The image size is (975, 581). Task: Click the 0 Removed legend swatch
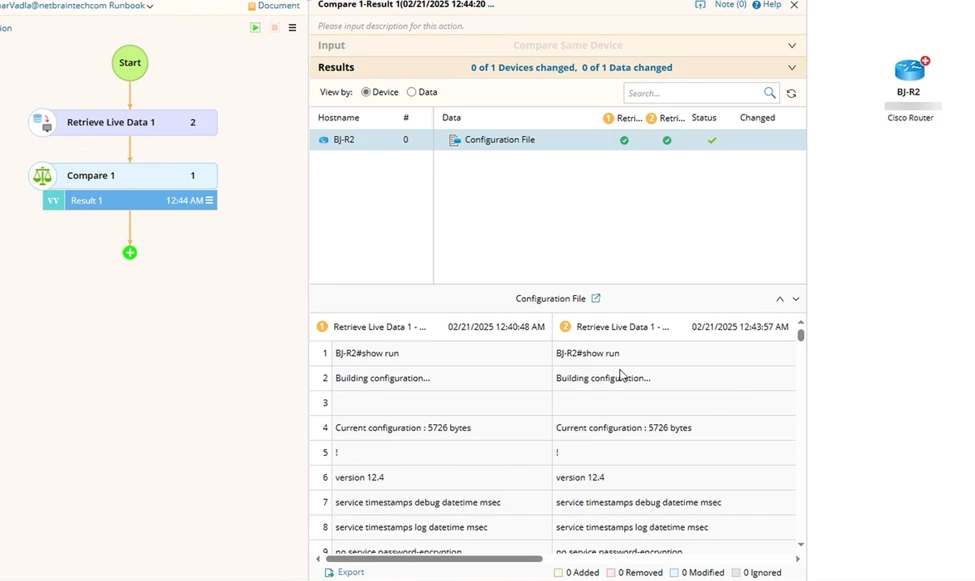(611, 573)
